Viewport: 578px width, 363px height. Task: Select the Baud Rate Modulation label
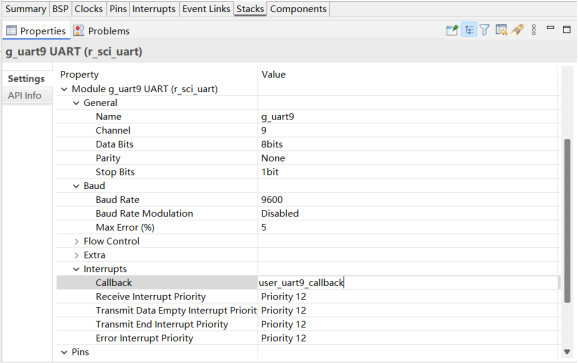click(144, 214)
